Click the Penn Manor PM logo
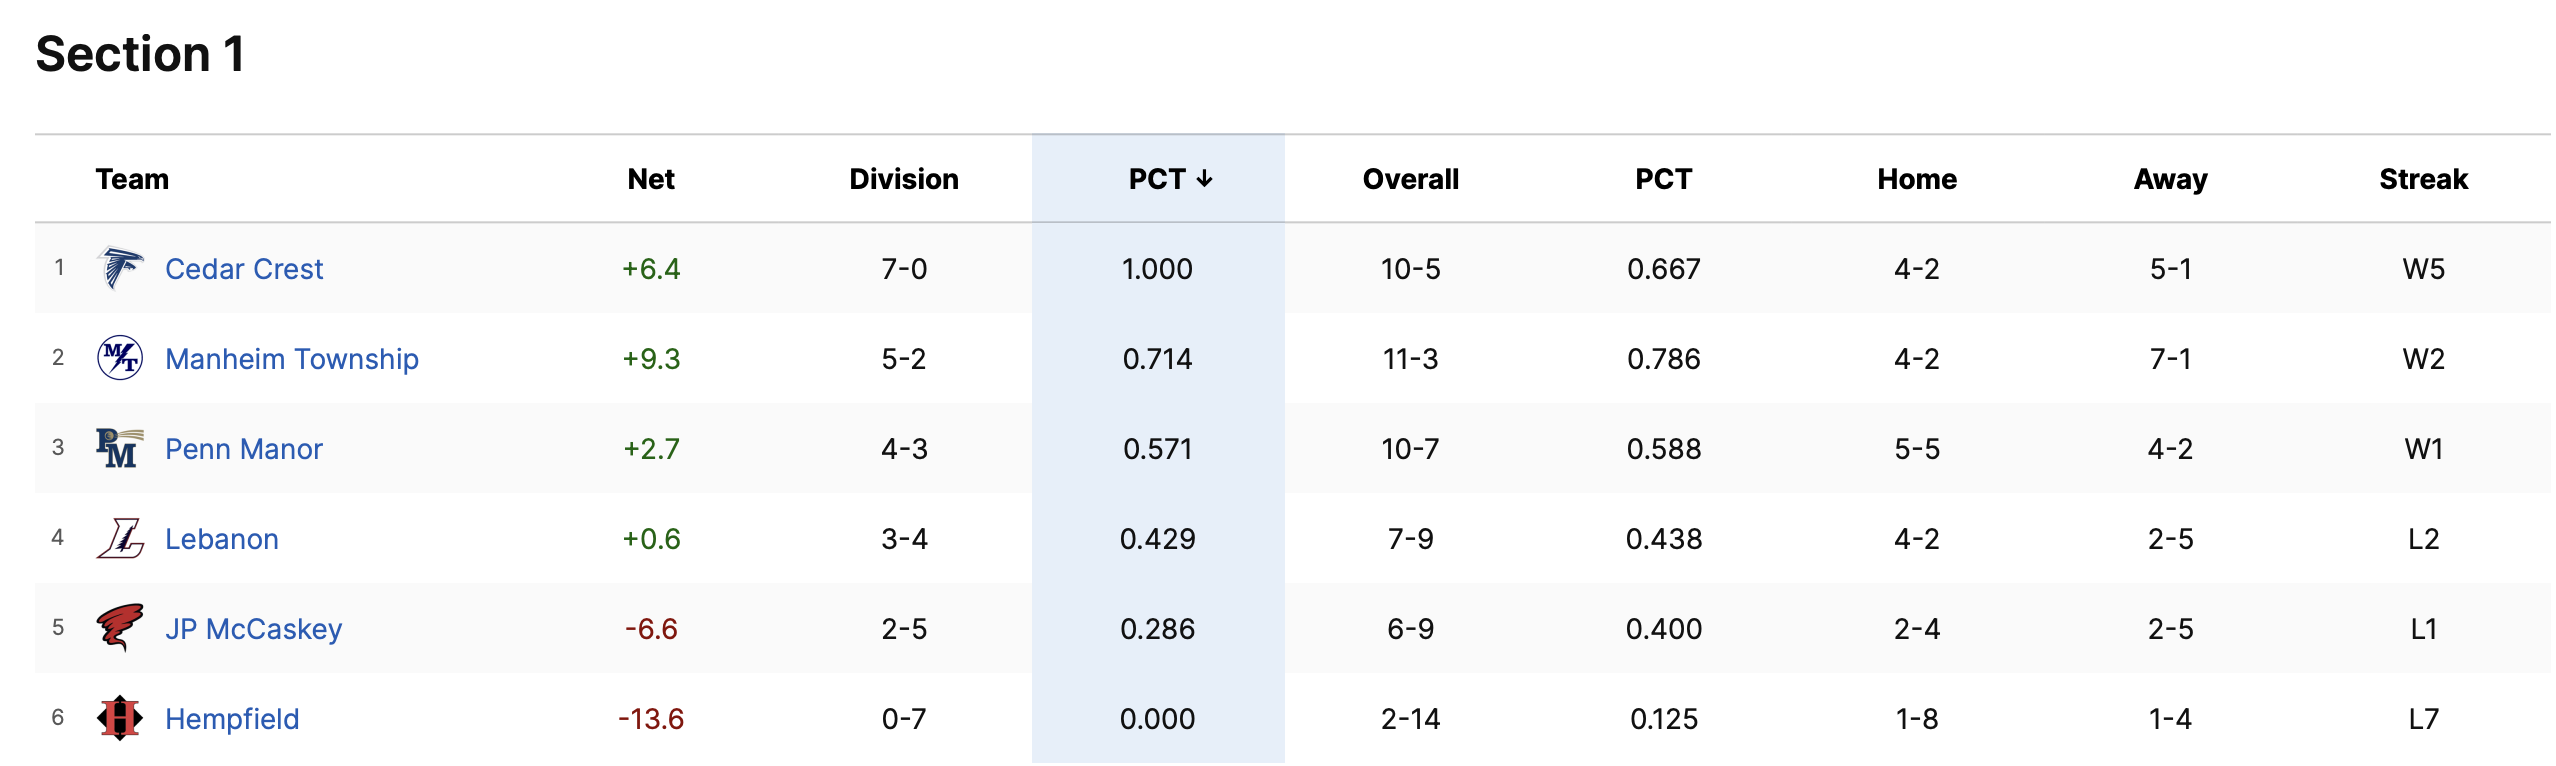This screenshot has height=766, width=2556. click(x=120, y=448)
